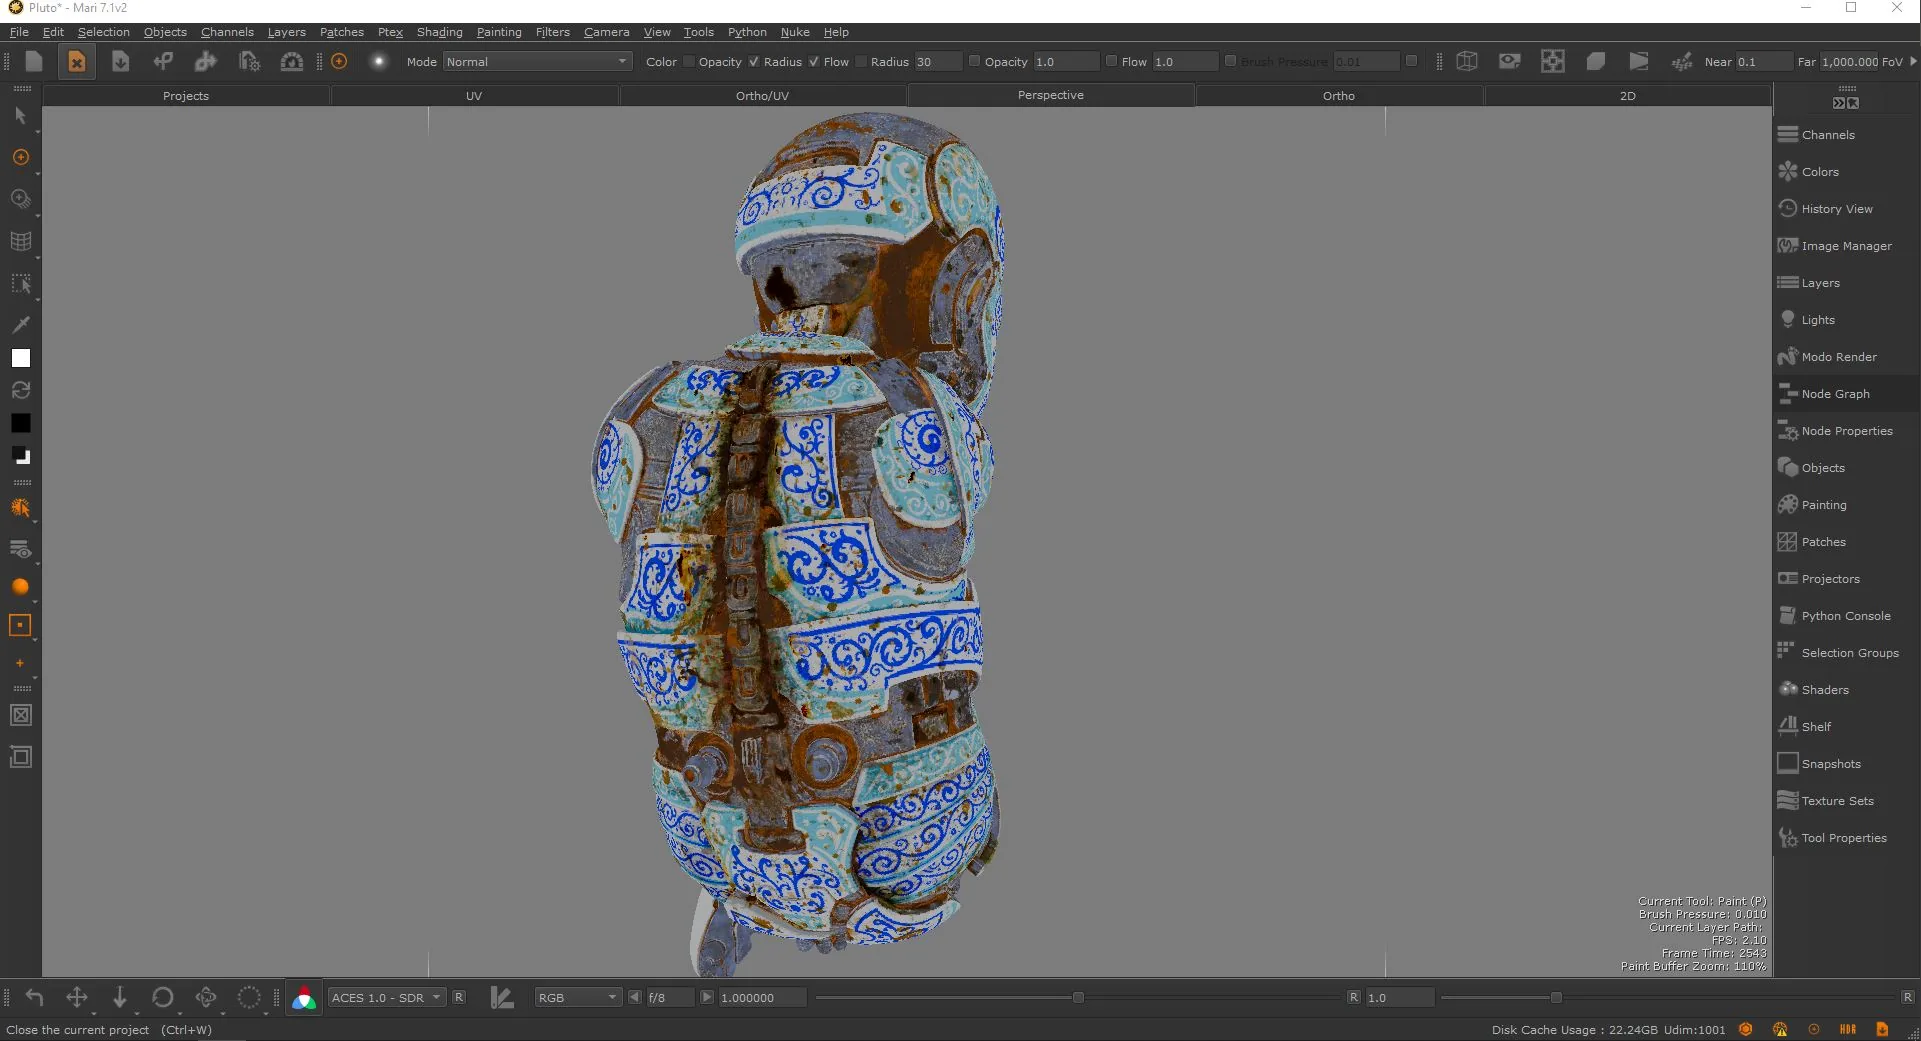Click the gain slider handle after 1.000000 field
The height and width of the screenshot is (1041, 1921).
coord(1078,997)
